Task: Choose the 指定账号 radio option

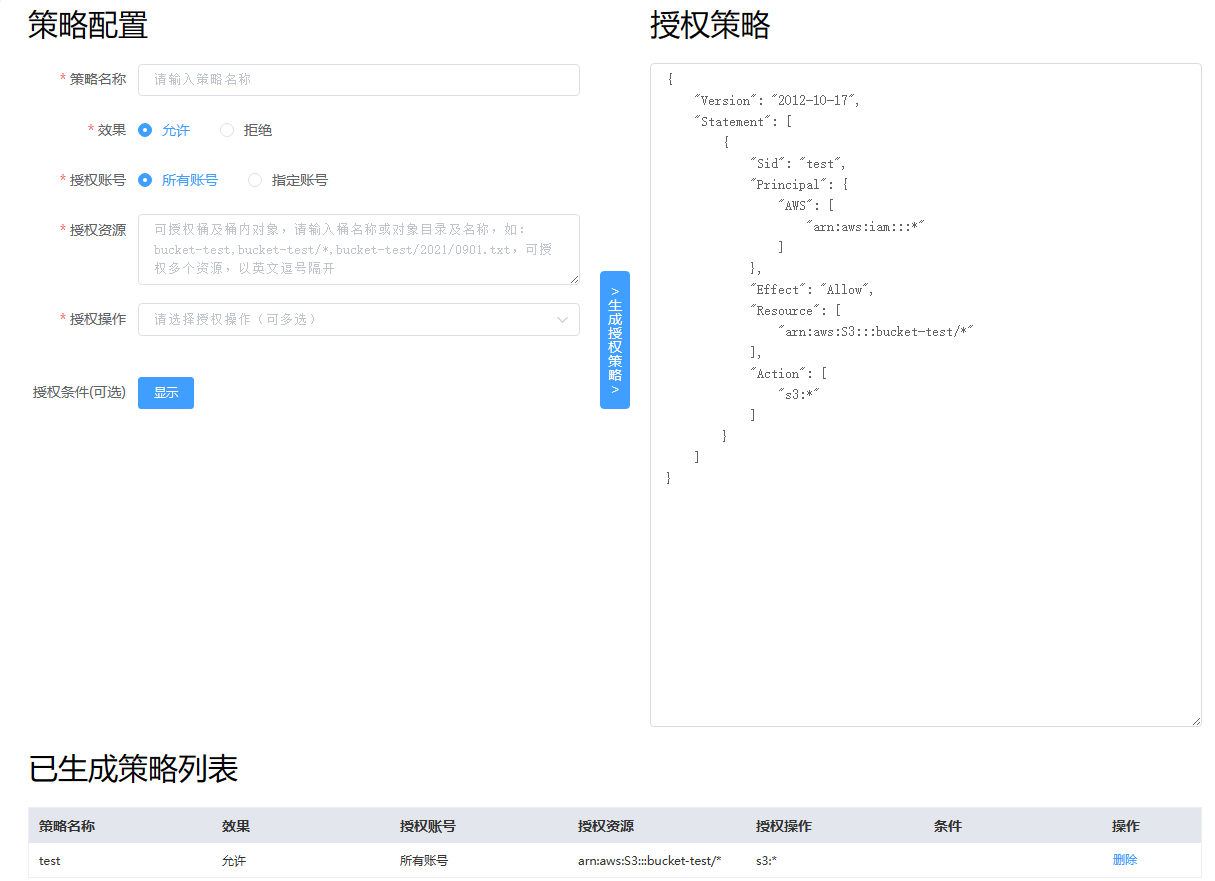Action: pos(255,180)
